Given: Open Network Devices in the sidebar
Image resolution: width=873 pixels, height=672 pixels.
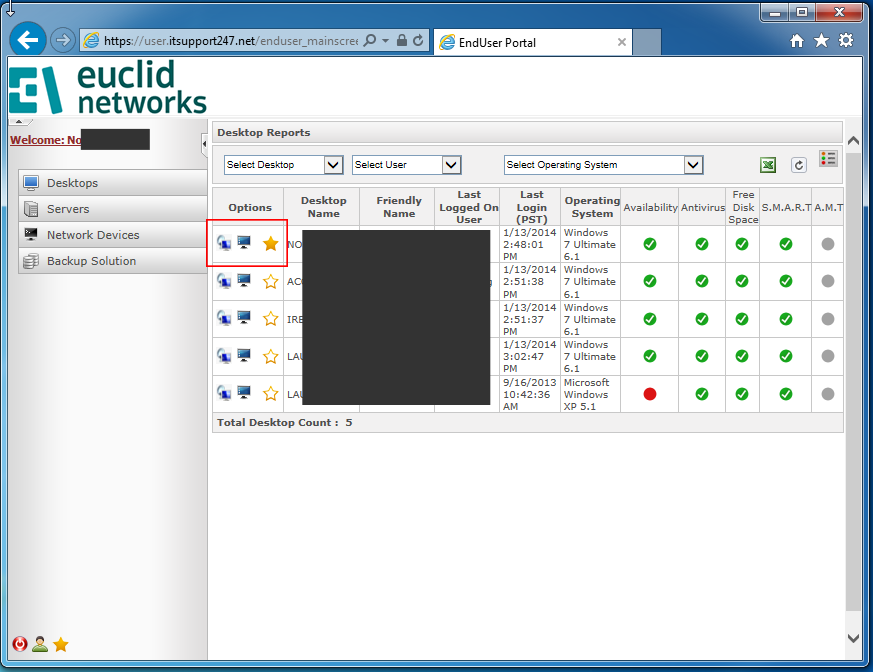Looking at the screenshot, I should tap(113, 235).
